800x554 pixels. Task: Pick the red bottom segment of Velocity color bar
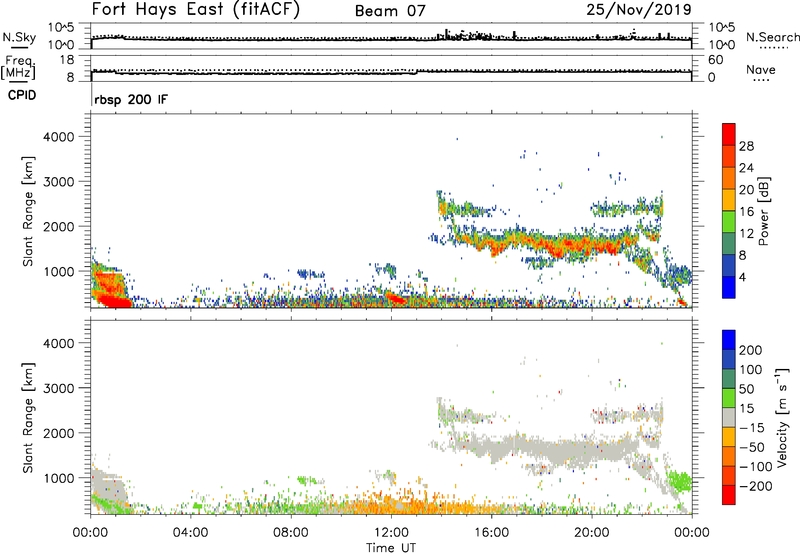tap(729, 495)
